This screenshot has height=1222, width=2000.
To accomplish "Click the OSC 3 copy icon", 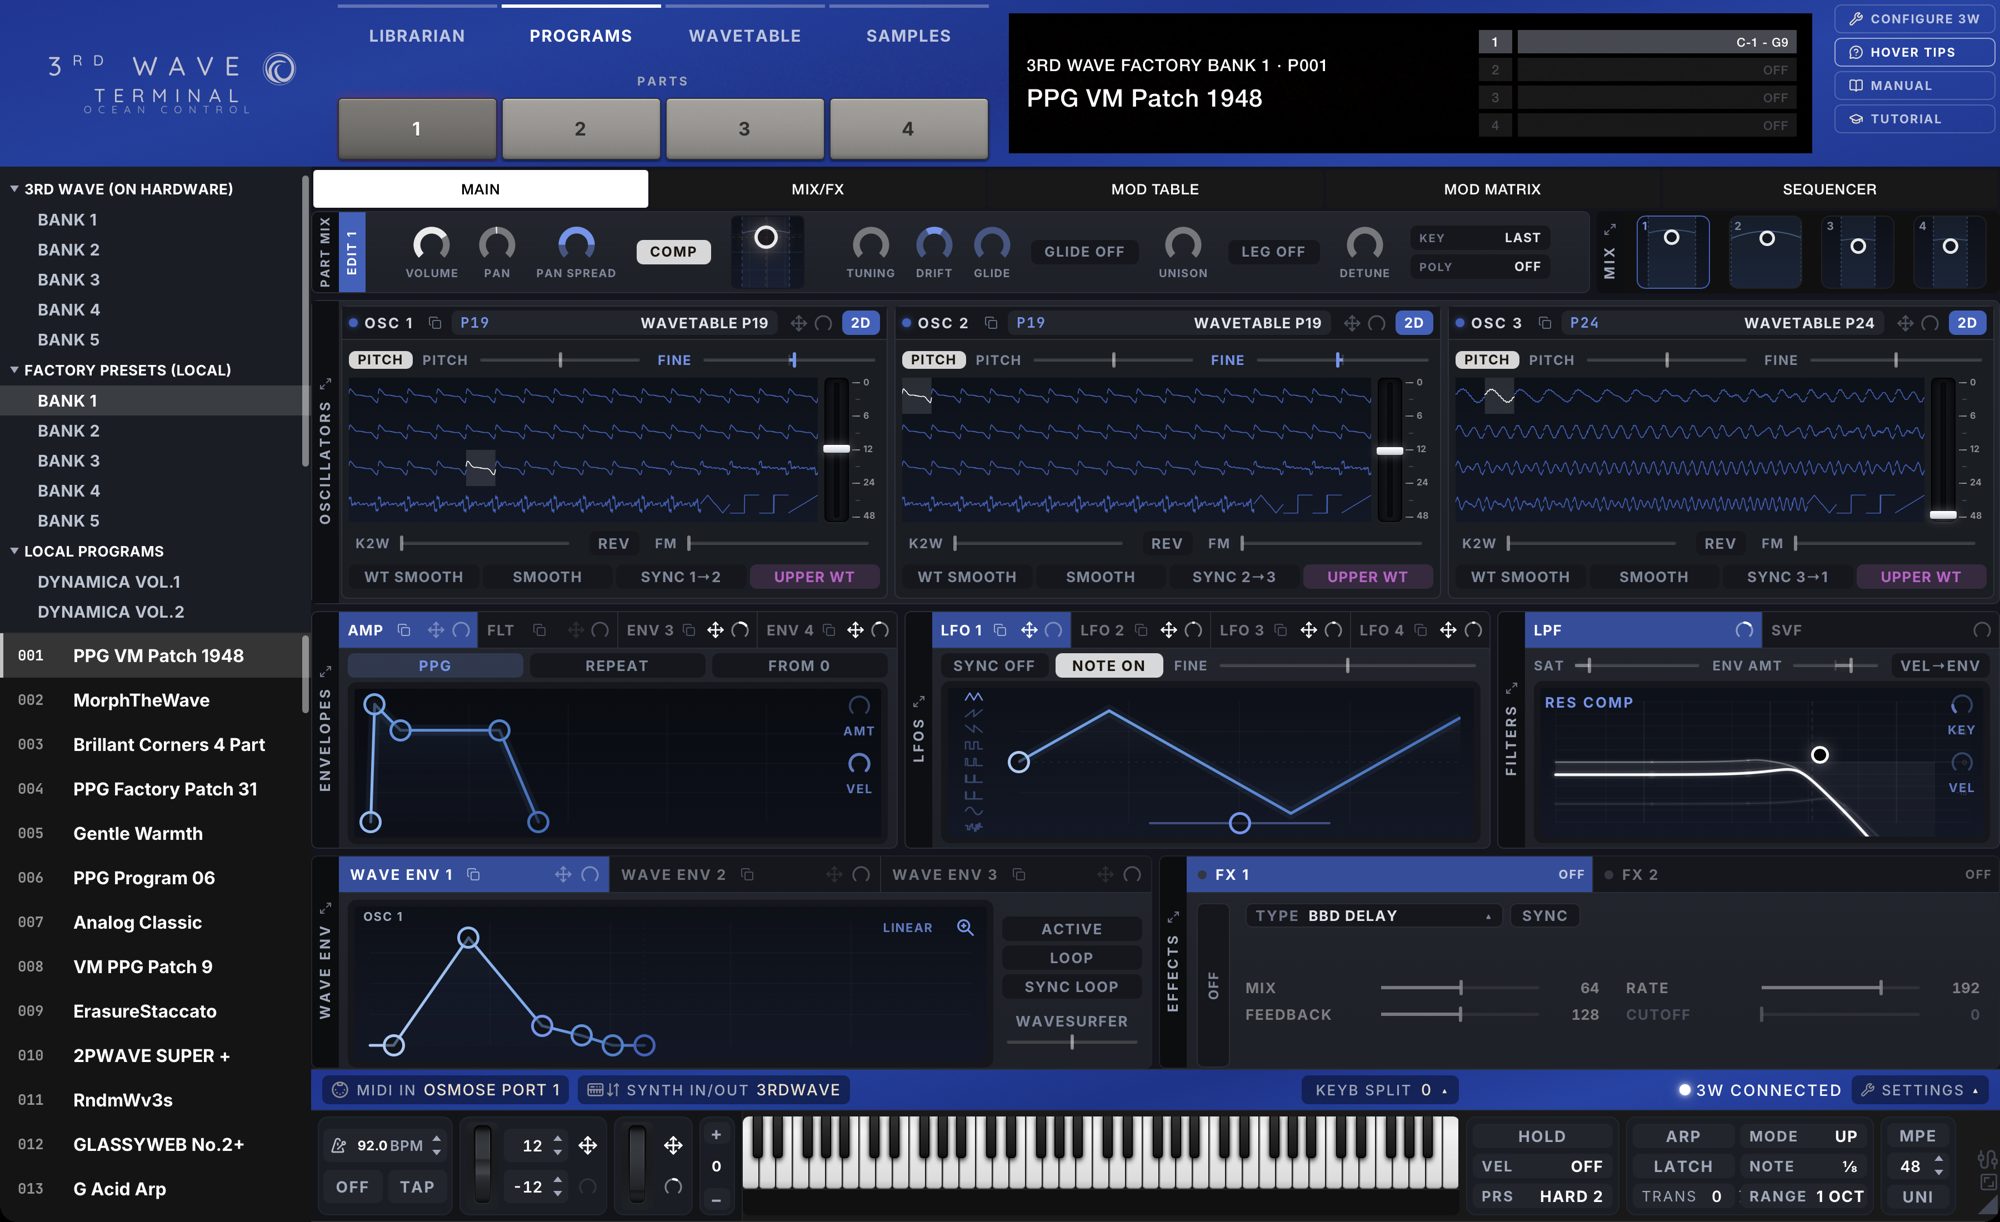I will point(1545,323).
